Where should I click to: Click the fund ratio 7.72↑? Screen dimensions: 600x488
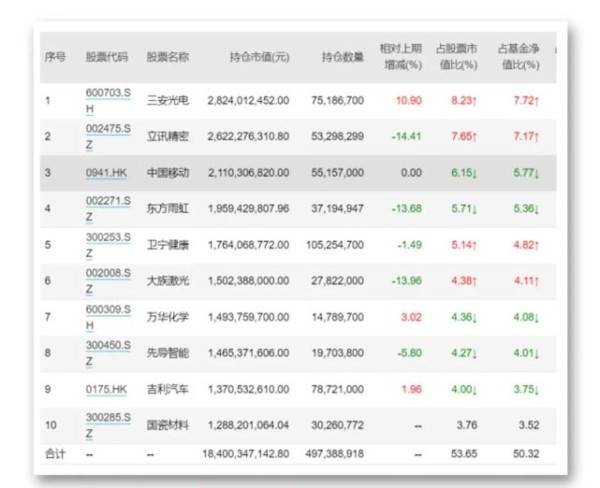[x=526, y=101]
